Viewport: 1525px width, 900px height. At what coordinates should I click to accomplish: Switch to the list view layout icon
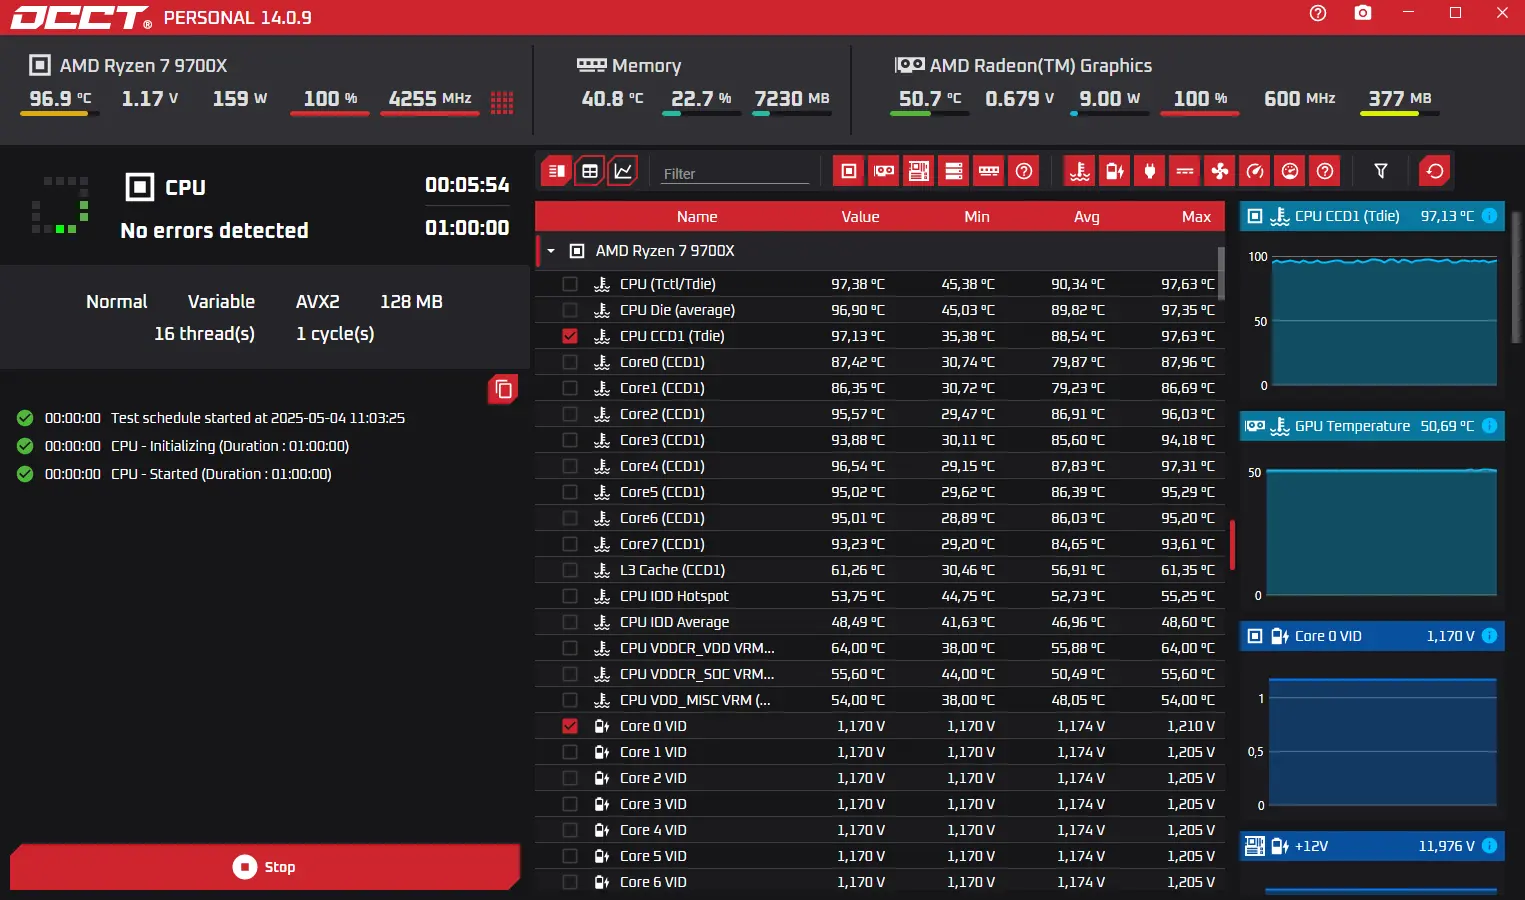557,171
